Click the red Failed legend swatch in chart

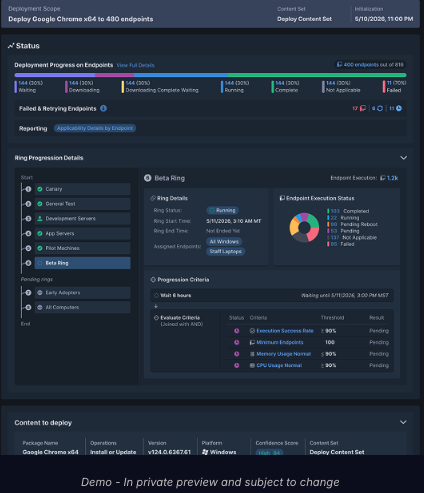[328, 244]
